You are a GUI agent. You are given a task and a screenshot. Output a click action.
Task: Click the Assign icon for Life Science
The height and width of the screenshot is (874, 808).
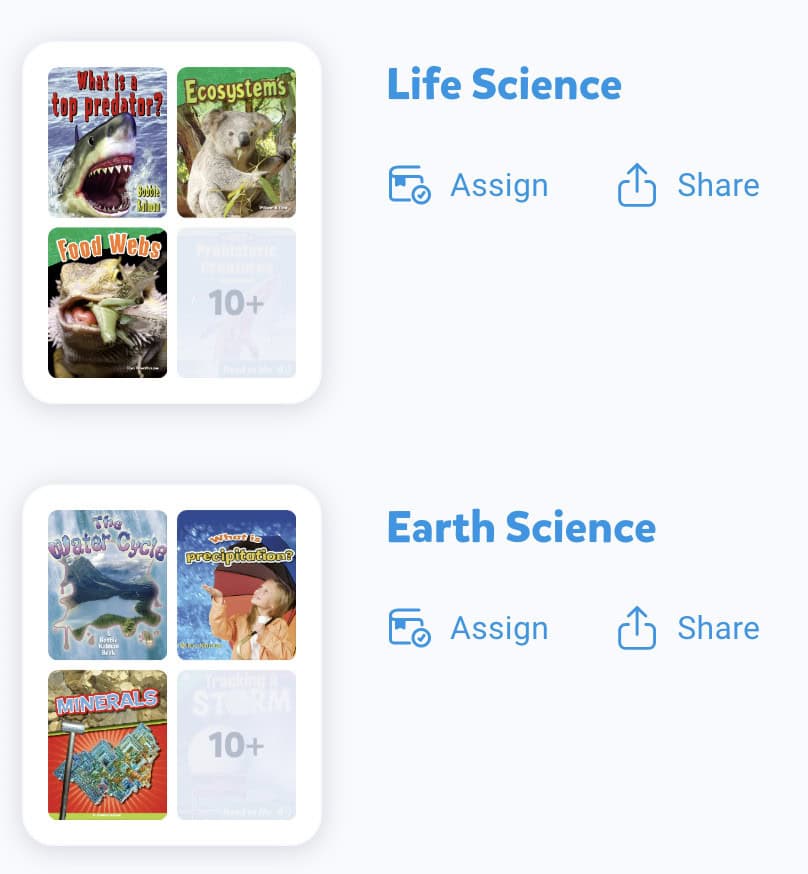point(409,186)
